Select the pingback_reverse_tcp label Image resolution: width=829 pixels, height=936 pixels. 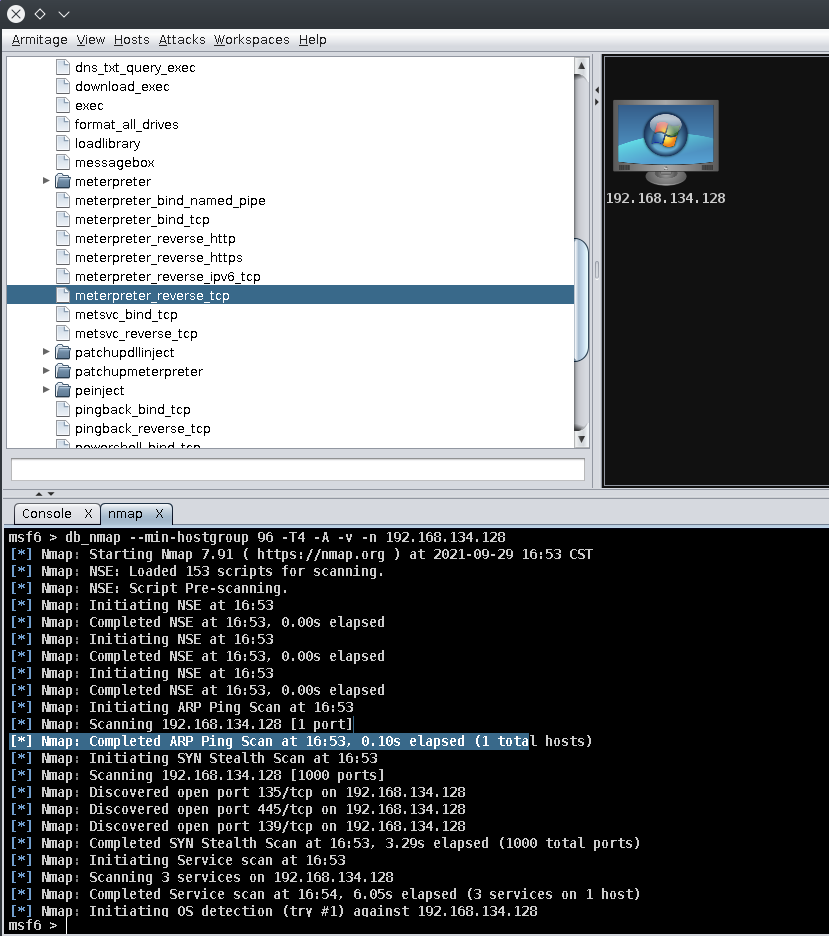(143, 429)
